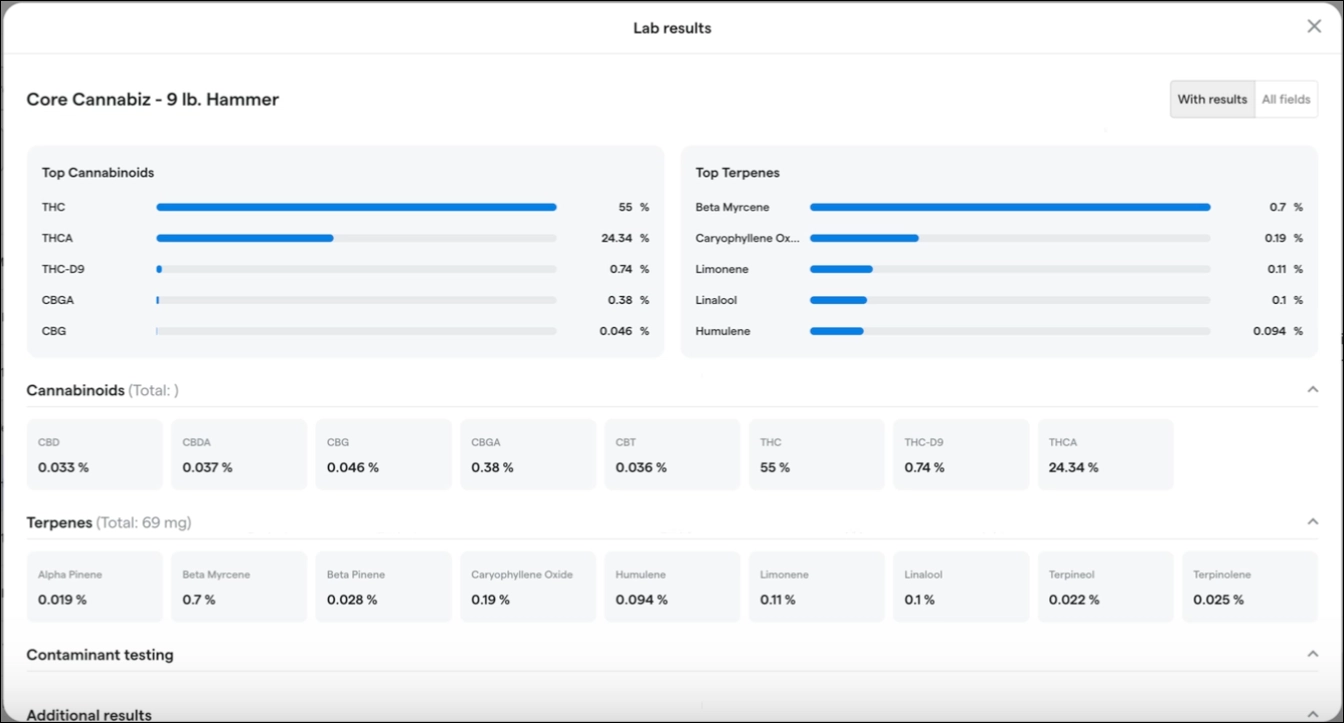1344x723 pixels.
Task: Collapse the Cannabinoids section
Action: point(1313,390)
